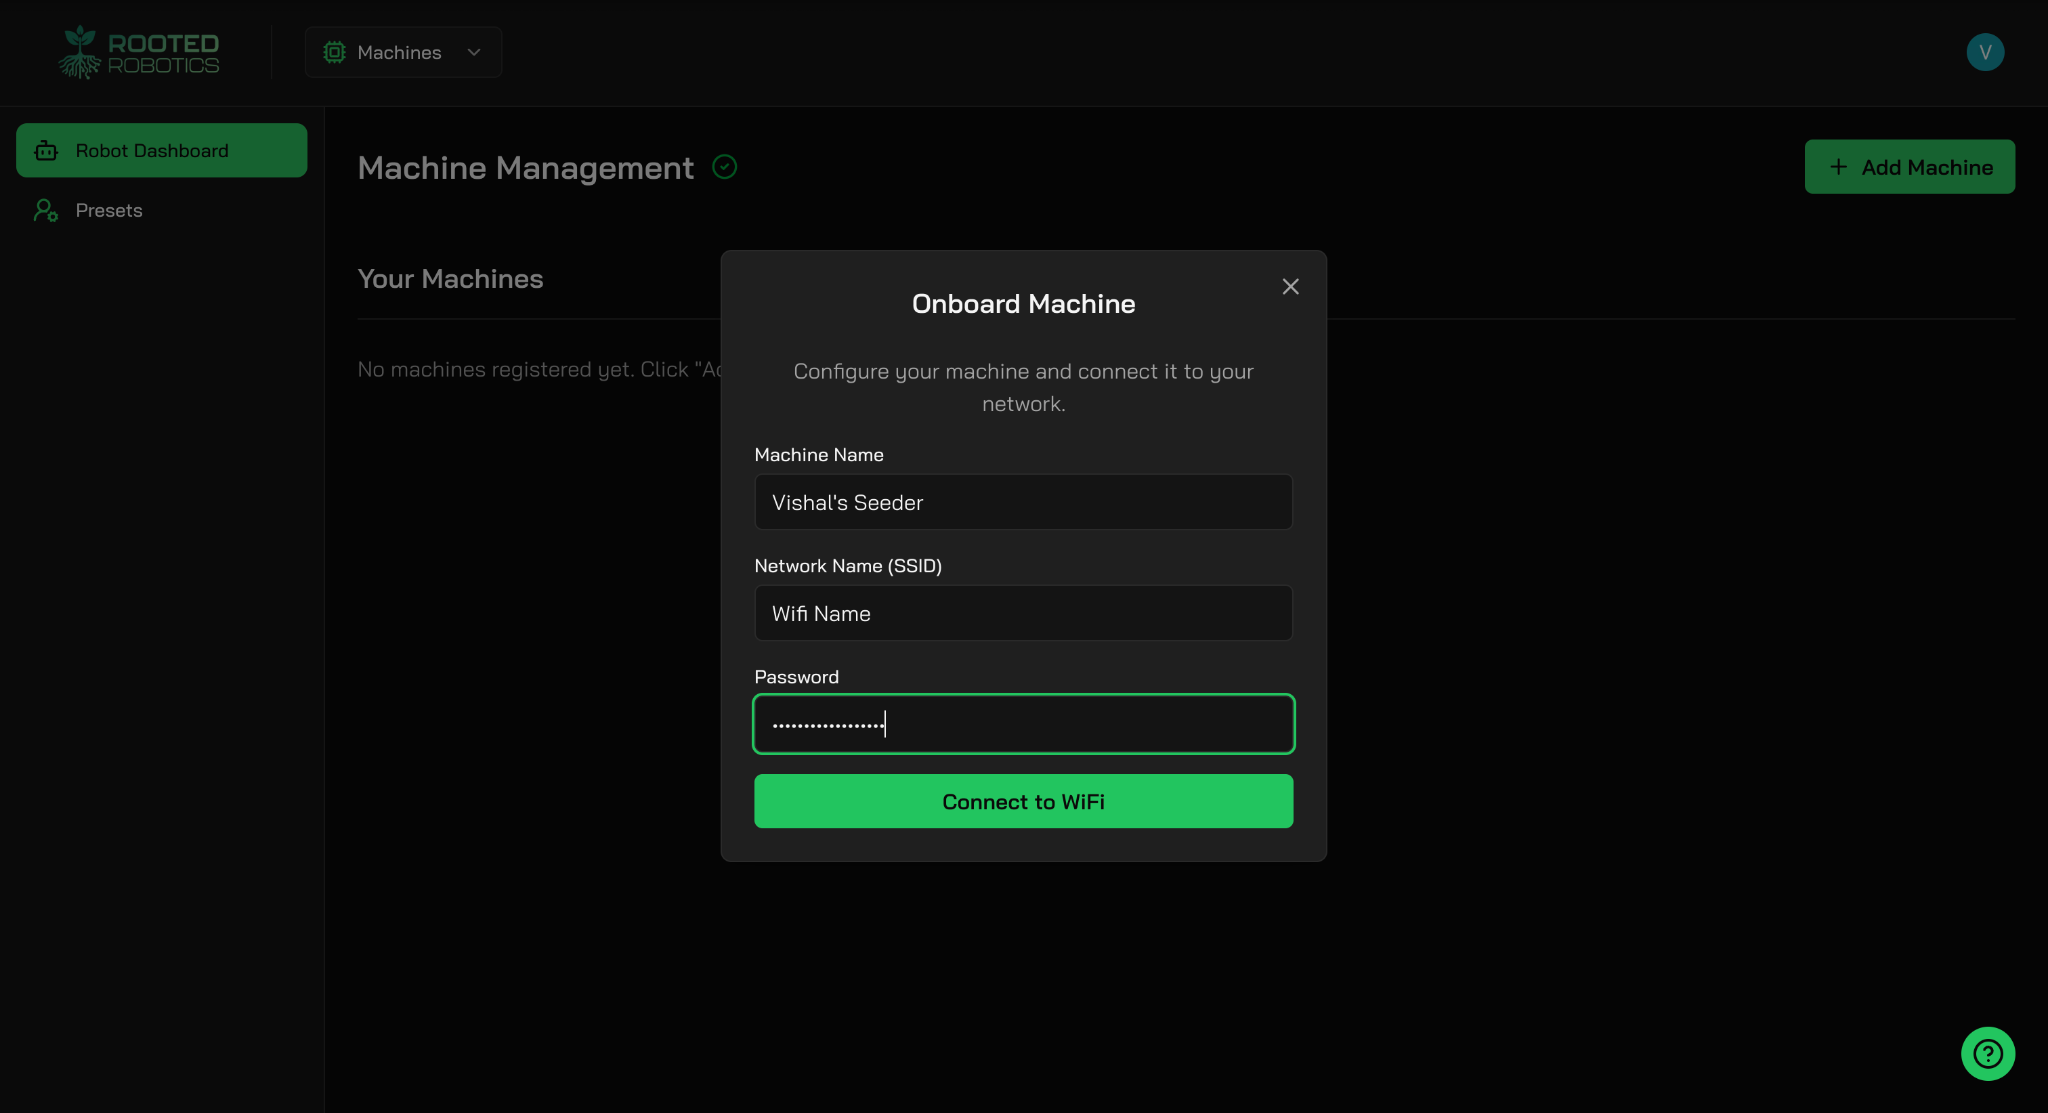Screen dimensions: 2048x1113
Task: Click the user-gear icon beside Presets
Action: click(46, 210)
